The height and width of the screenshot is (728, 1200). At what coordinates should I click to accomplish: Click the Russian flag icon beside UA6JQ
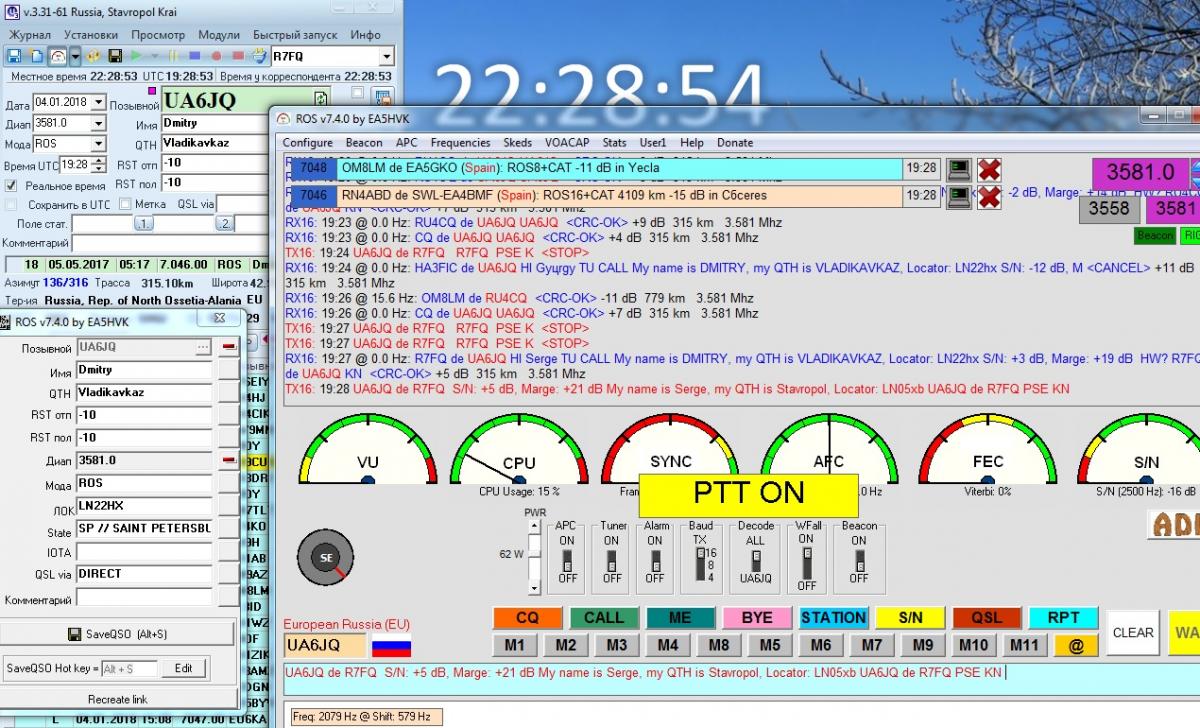391,645
